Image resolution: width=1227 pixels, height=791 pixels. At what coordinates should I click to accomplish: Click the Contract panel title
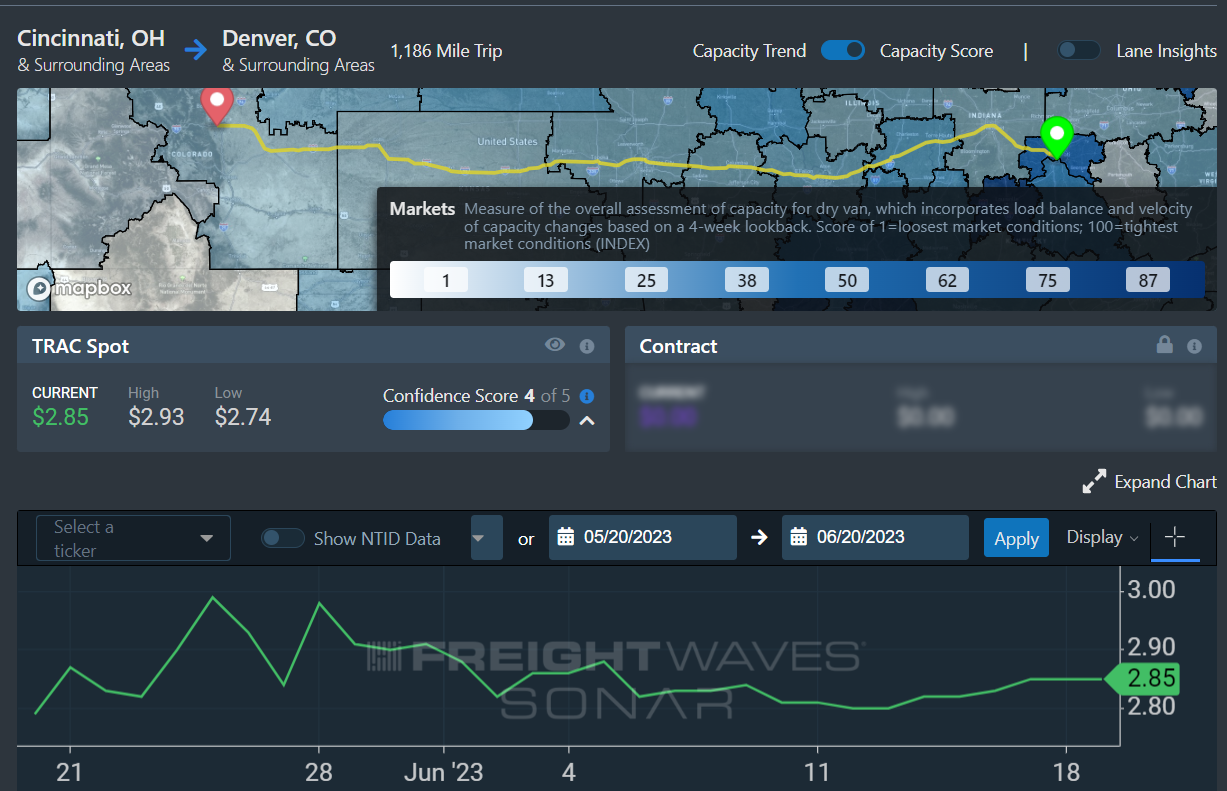click(x=678, y=346)
